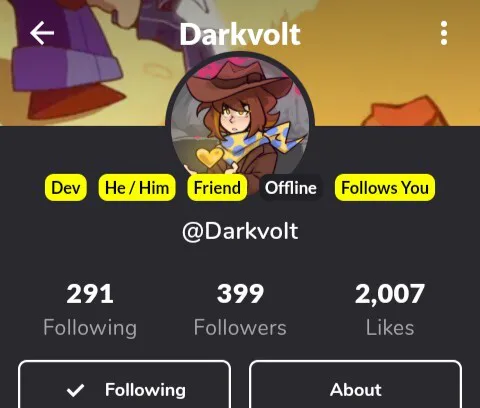The height and width of the screenshot is (408, 480).
Task: Tap the Follows You badge
Action: tap(385, 188)
